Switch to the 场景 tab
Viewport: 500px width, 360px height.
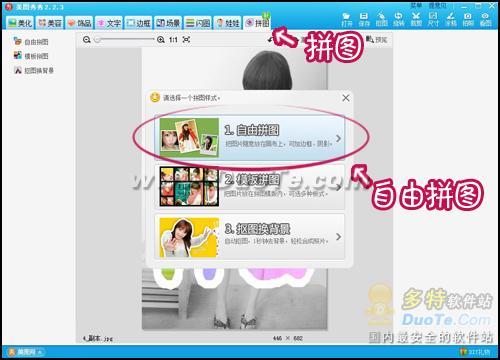pos(168,23)
